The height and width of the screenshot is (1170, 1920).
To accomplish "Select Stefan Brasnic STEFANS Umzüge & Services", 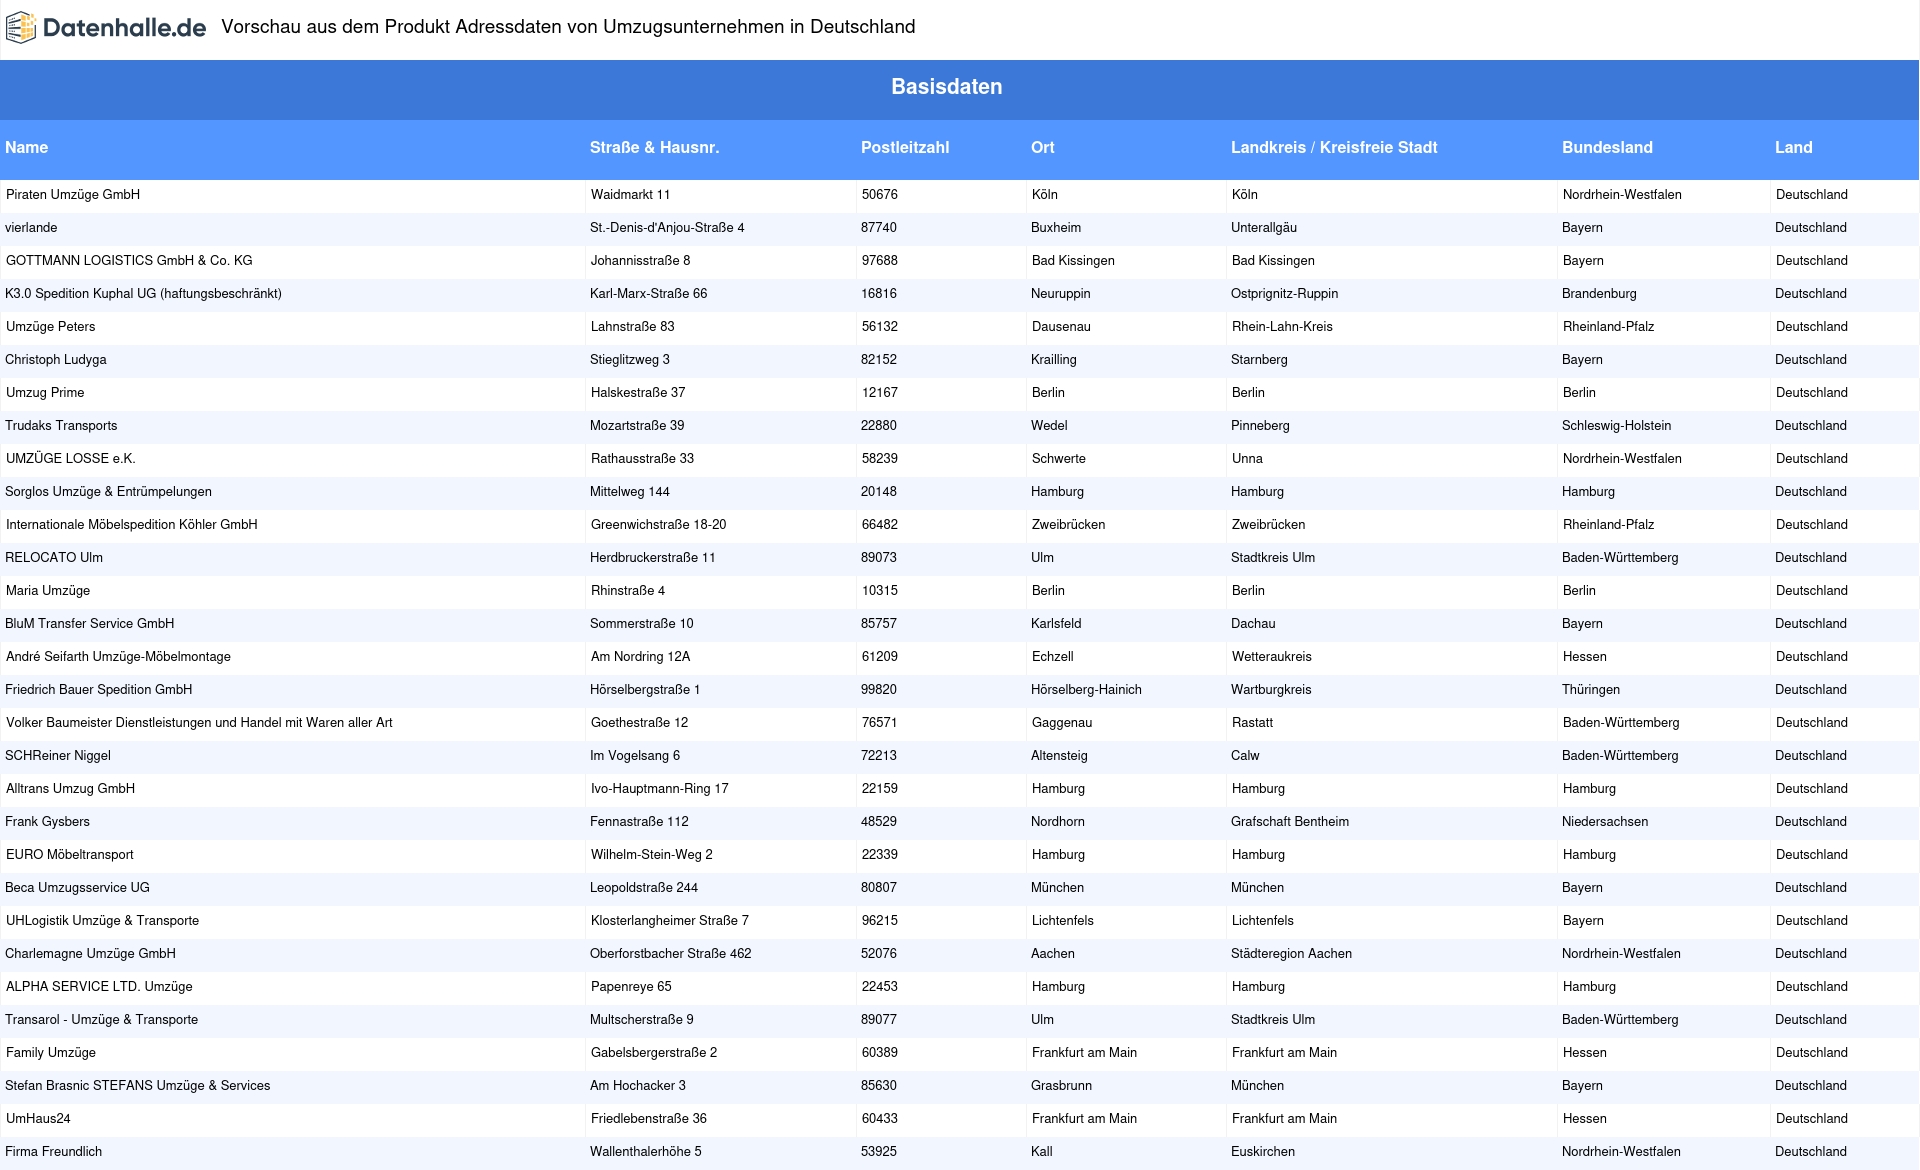I will pyautogui.click(x=138, y=1086).
